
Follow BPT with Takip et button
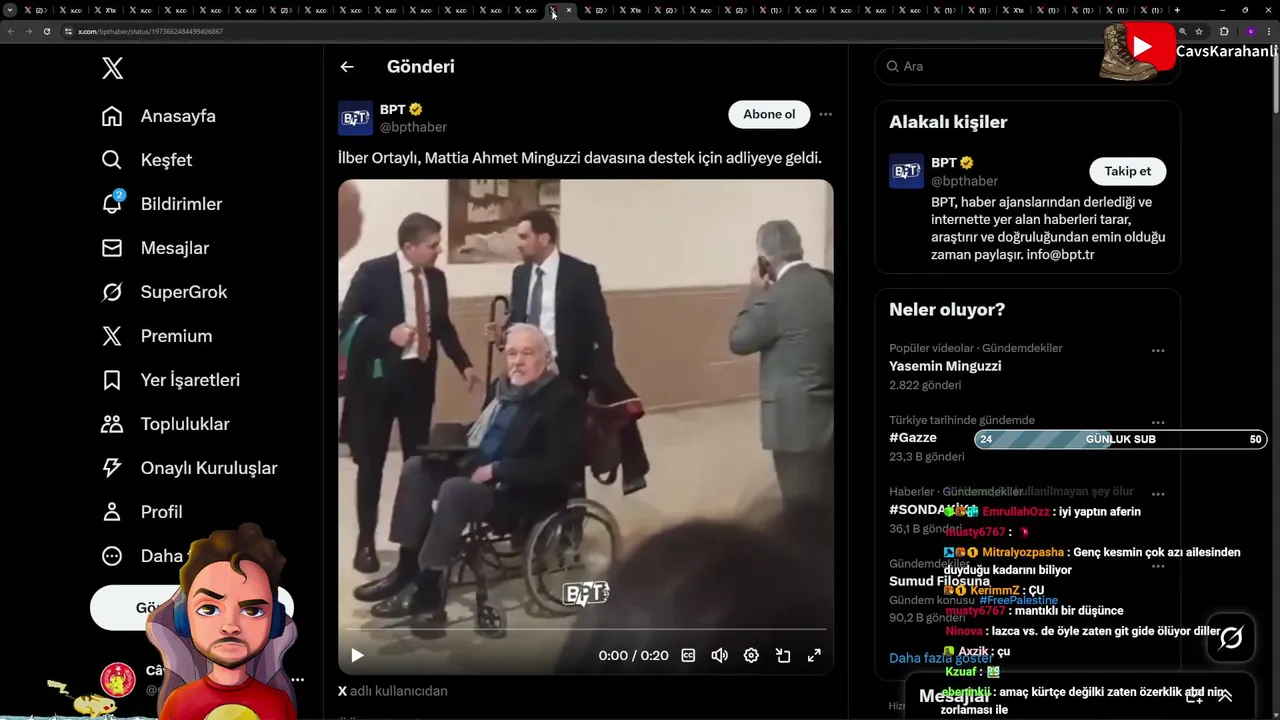point(1127,171)
